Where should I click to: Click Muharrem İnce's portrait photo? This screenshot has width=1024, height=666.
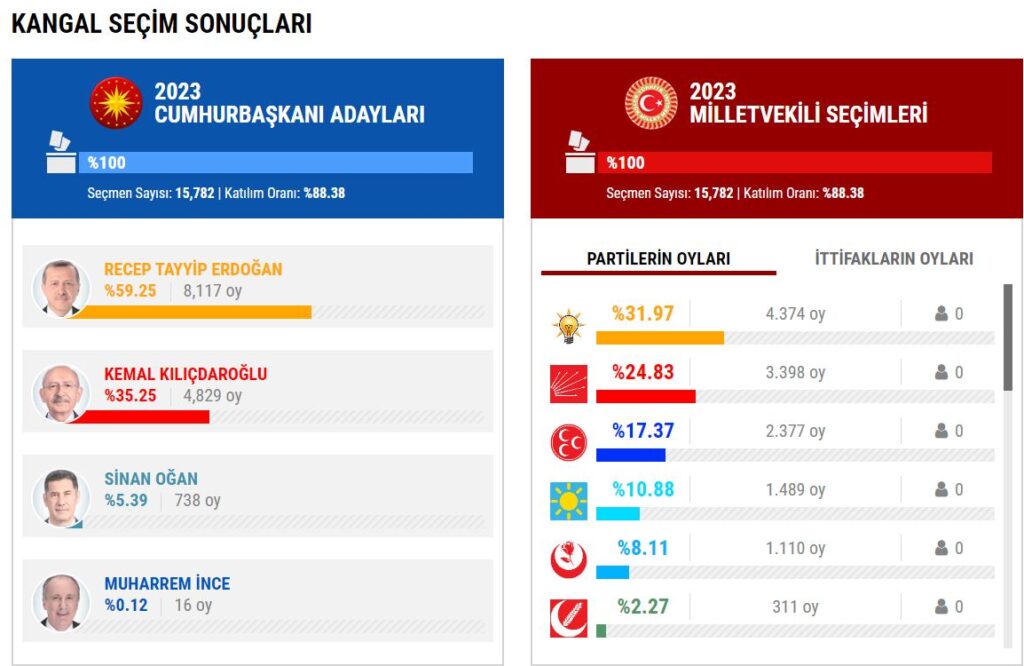pos(61,602)
